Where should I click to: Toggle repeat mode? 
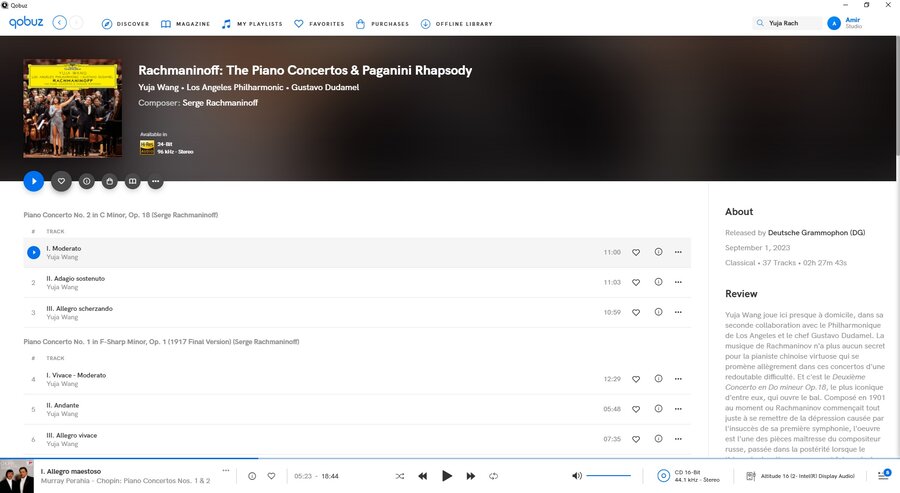tap(493, 476)
